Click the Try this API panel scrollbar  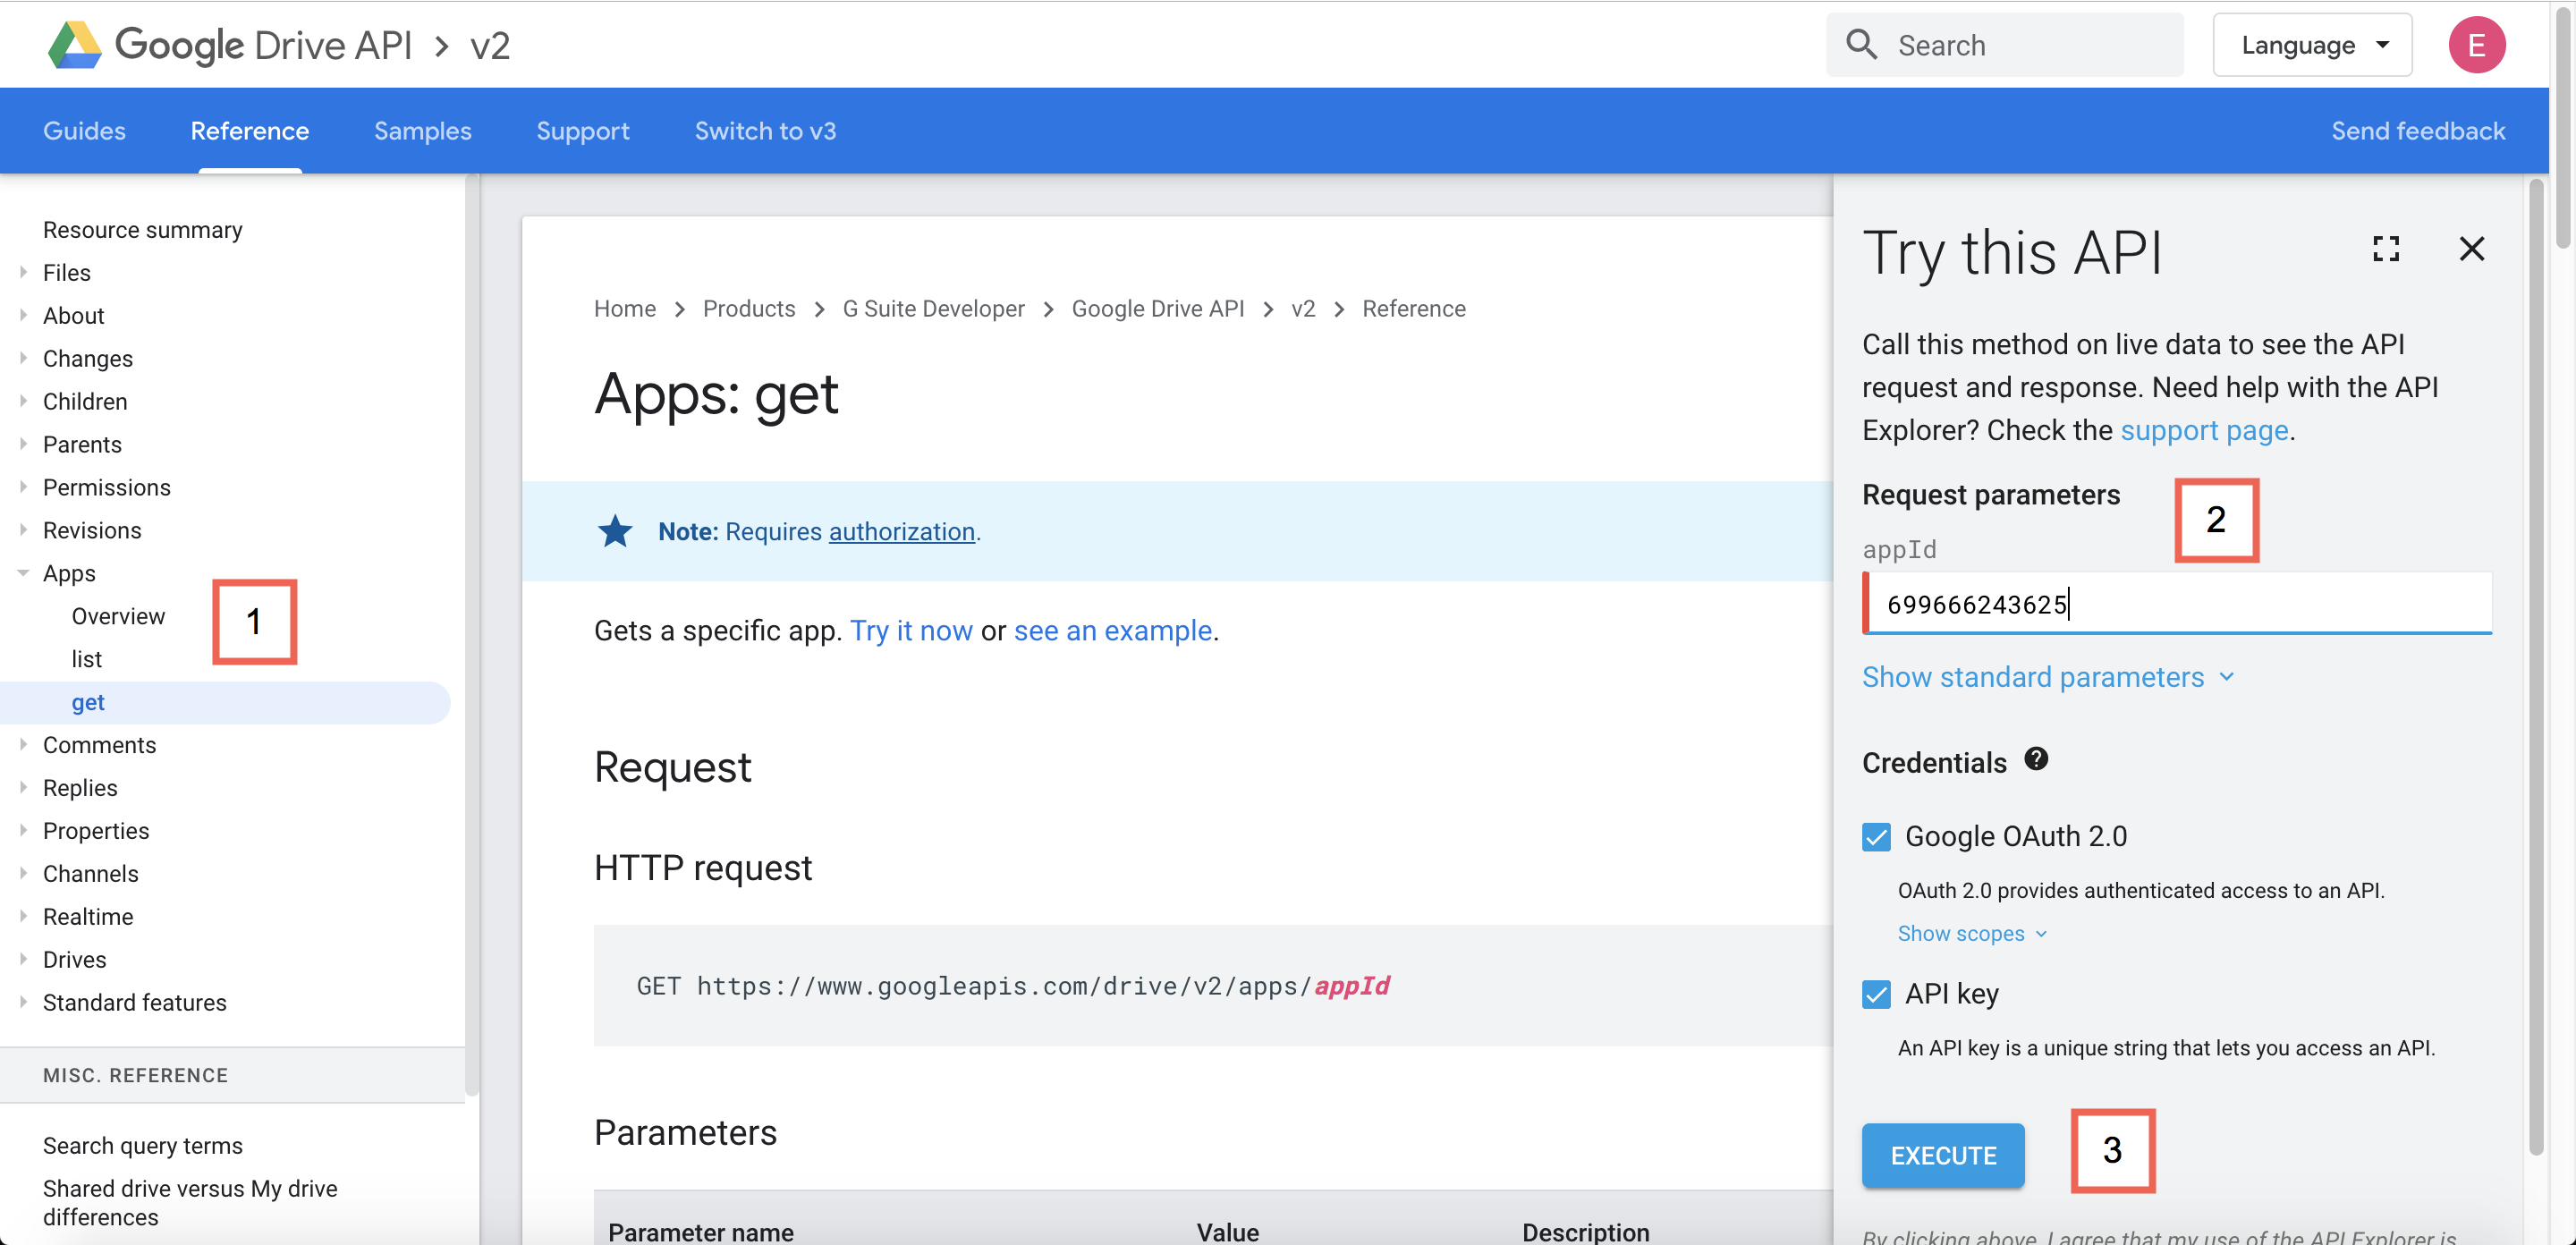click(2536, 665)
